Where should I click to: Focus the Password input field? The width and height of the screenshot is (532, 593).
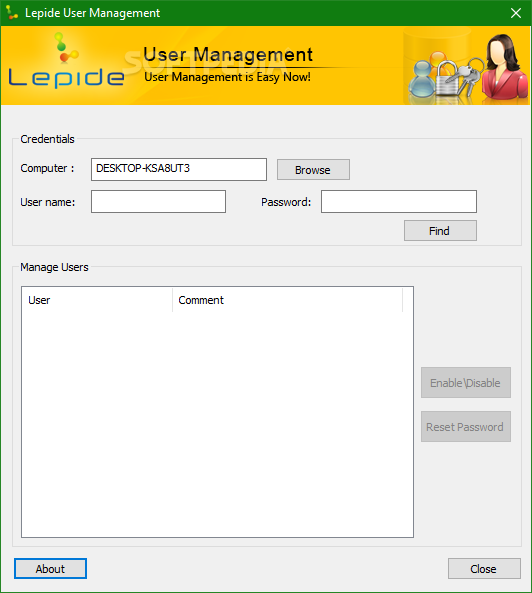399,202
